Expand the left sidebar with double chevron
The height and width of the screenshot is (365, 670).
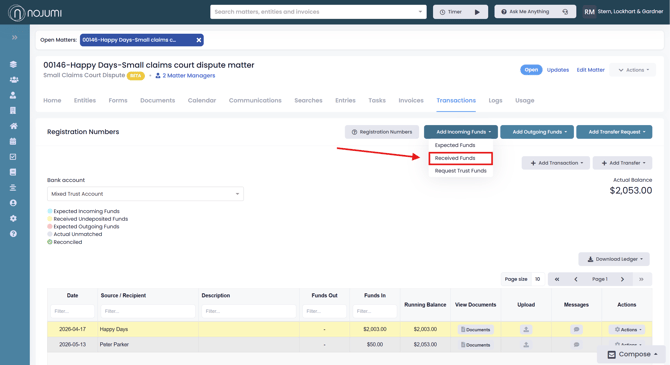pyautogui.click(x=14, y=38)
